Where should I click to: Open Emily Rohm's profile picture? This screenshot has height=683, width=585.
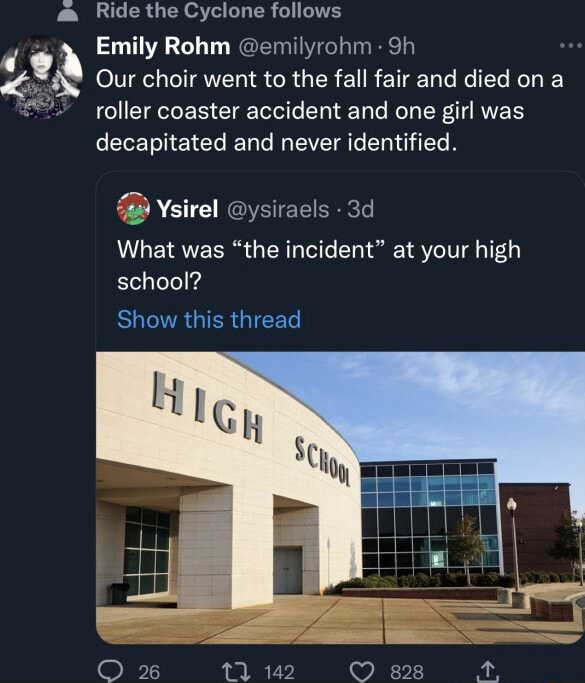tap(41, 77)
